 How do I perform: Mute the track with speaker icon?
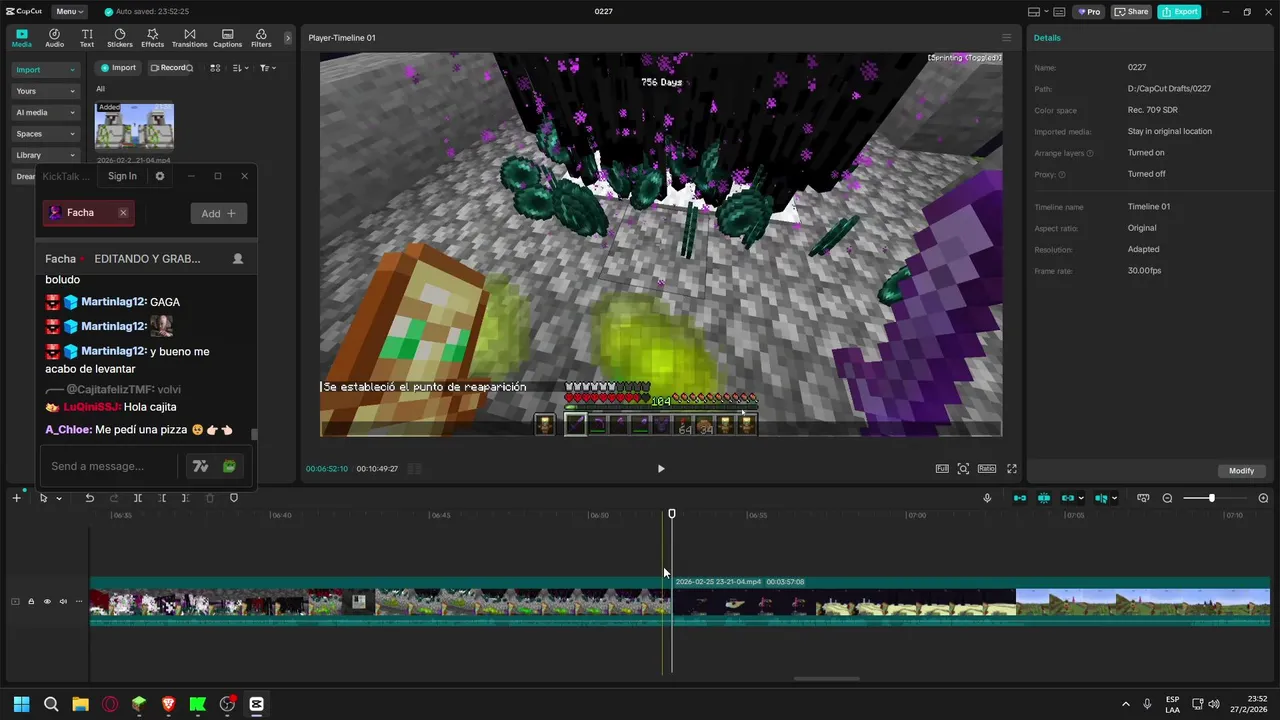(x=63, y=601)
